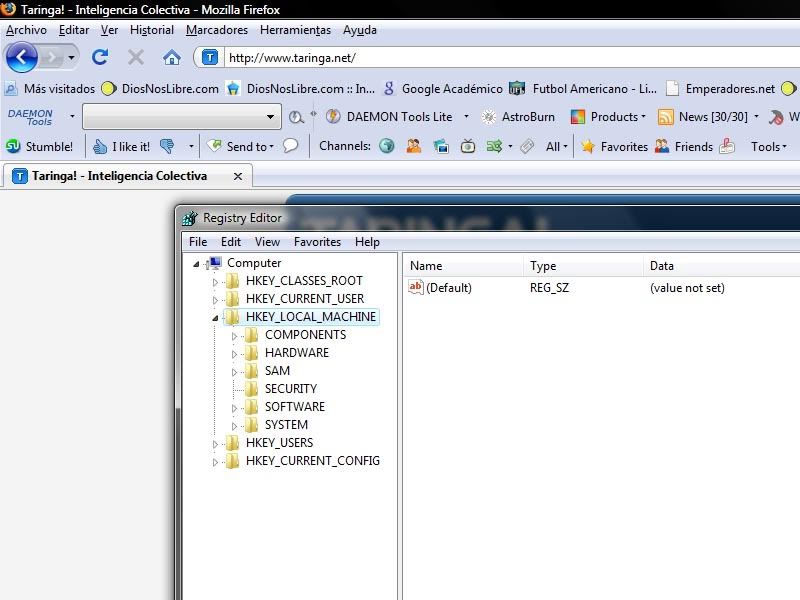Click the green shuffle arrows channel icon
Screen dimensions: 800x600
[x=494, y=146]
